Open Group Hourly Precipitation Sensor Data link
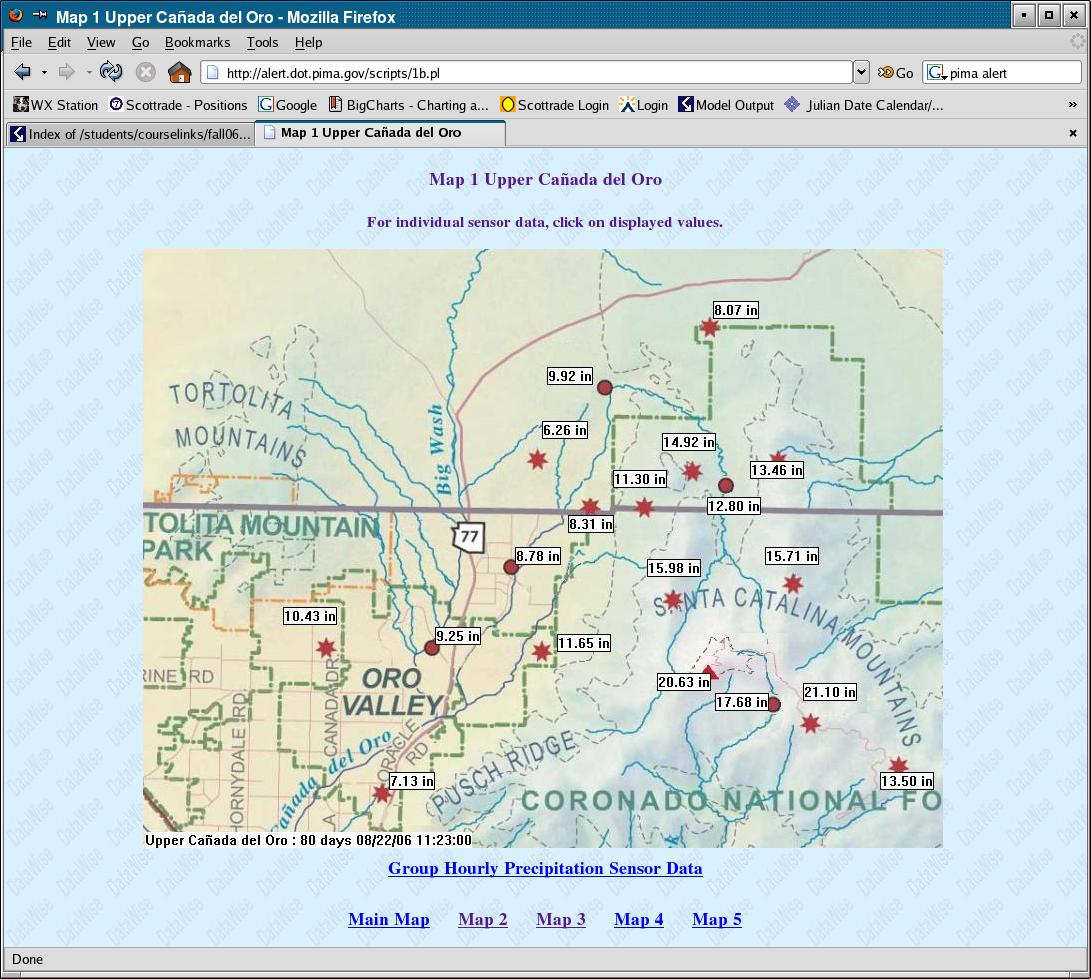The width and height of the screenshot is (1091, 979). coord(545,868)
